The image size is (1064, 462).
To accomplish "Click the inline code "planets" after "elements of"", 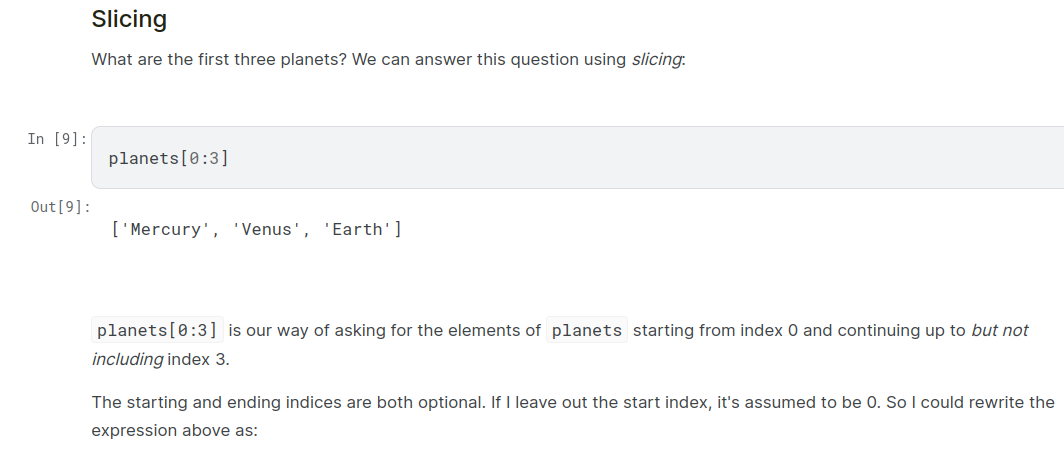I will click(587, 330).
